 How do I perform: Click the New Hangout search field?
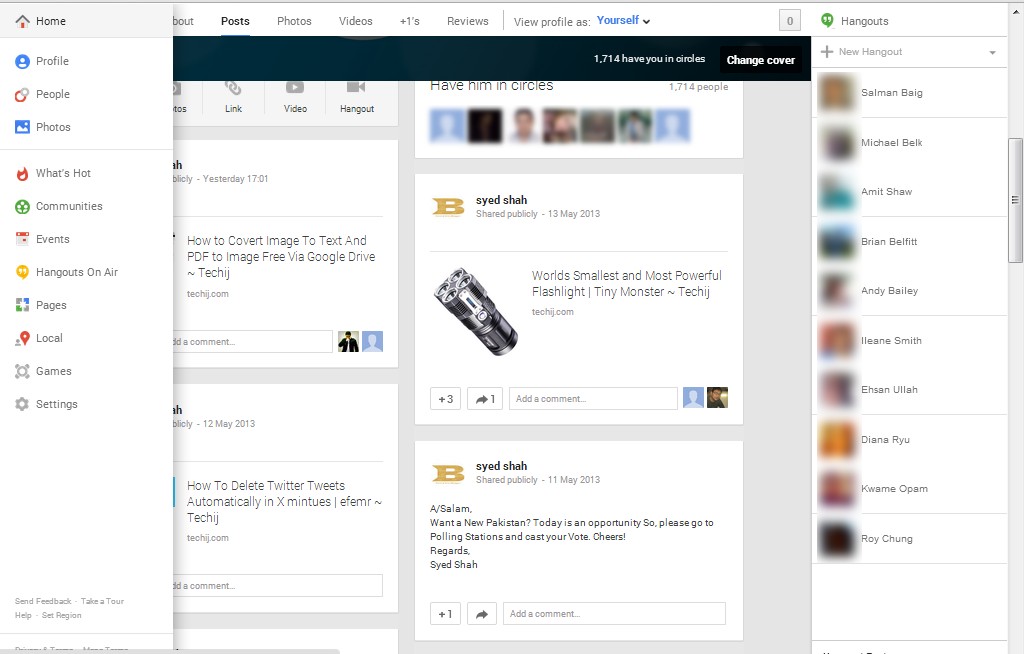[910, 52]
